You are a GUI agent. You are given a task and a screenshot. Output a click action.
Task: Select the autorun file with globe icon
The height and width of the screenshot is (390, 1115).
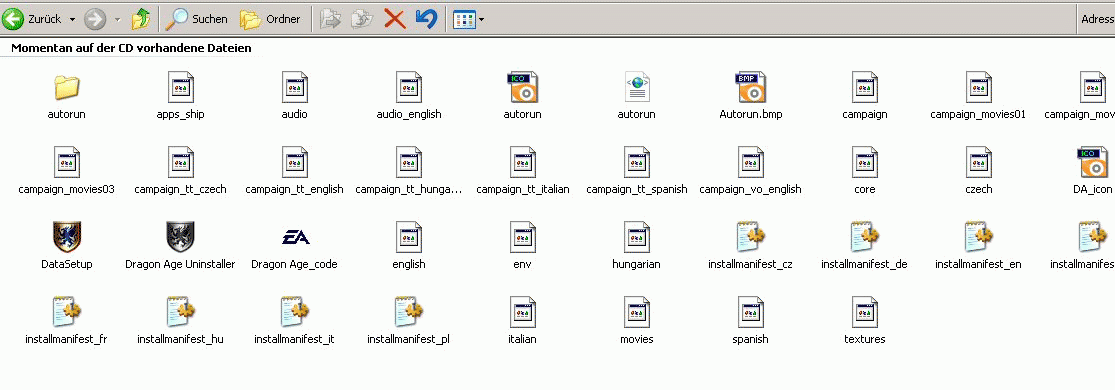[x=636, y=96]
